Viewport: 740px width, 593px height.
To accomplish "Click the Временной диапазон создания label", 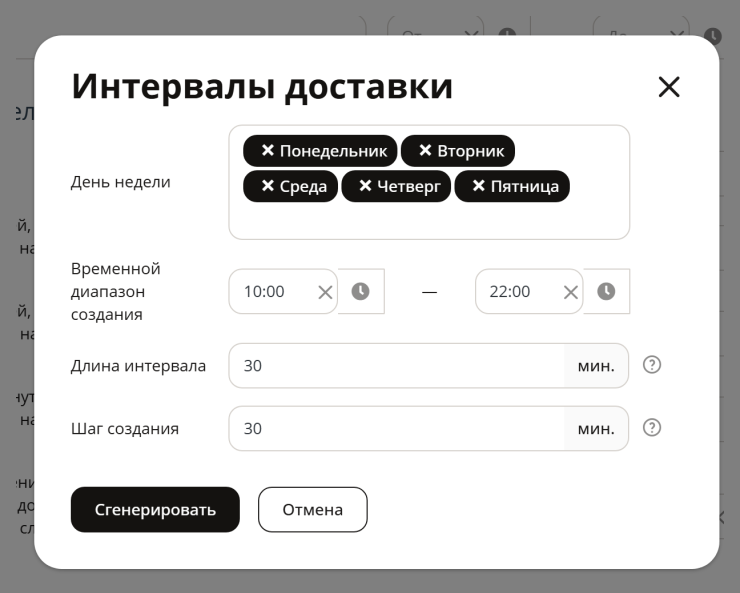I will tap(116, 292).
